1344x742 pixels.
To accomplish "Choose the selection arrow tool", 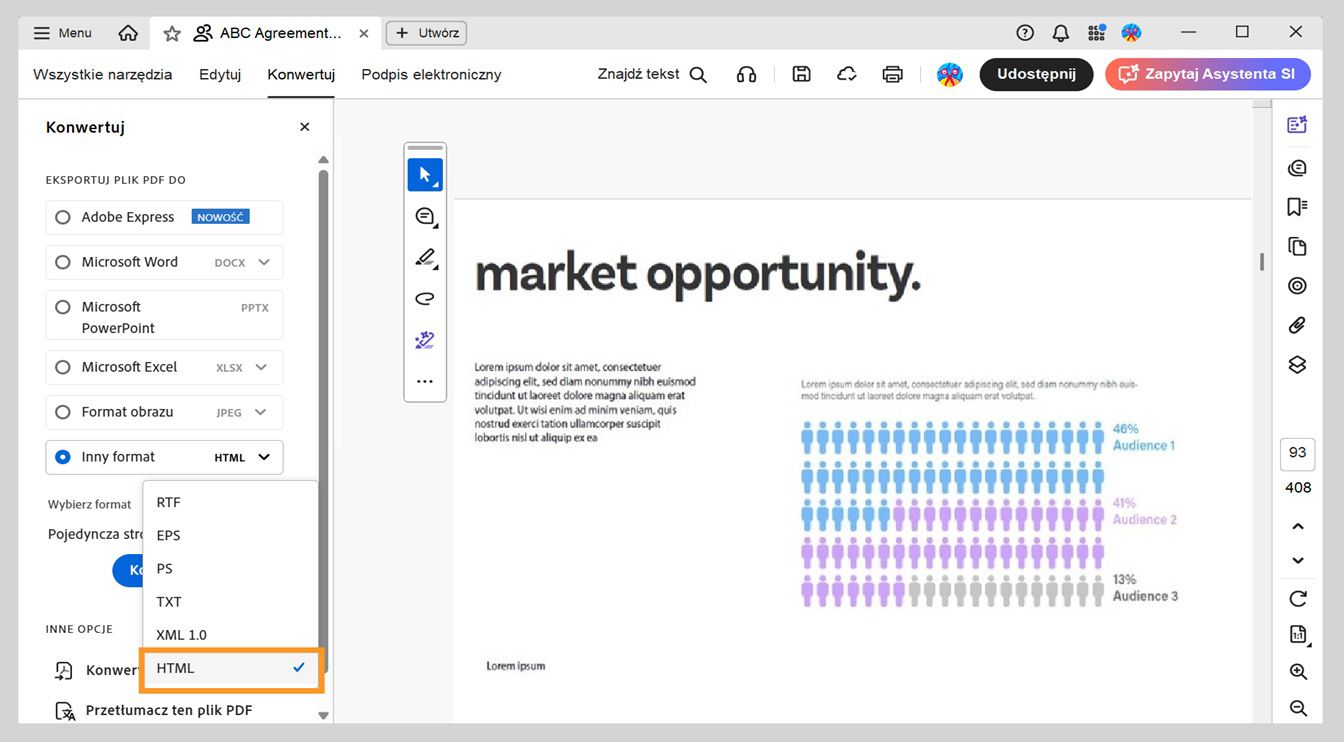I will tap(425, 175).
